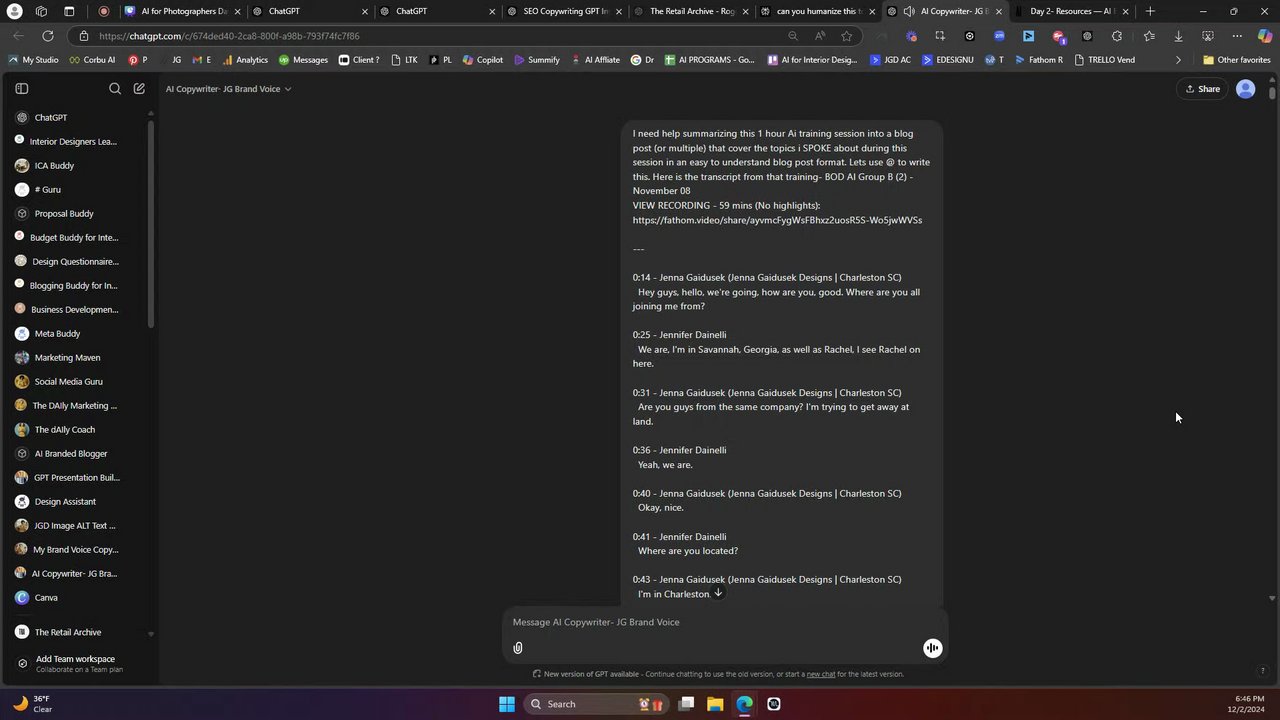
Task: Switch to Day 2- Resources browser tab
Action: click(1070, 11)
